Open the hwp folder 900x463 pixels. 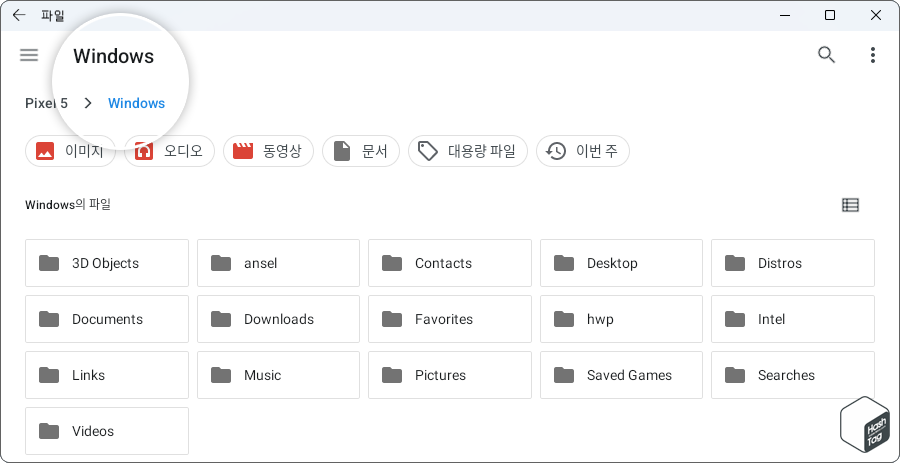point(621,319)
